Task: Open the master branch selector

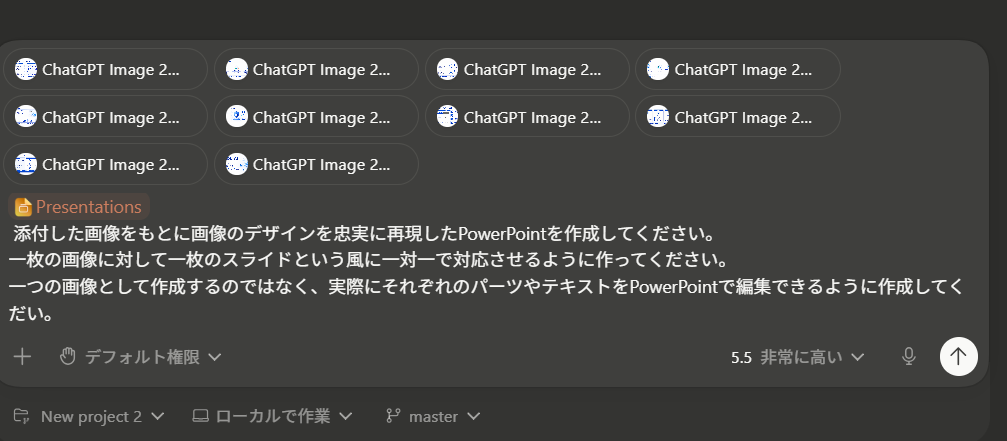Action: pyautogui.click(x=433, y=417)
